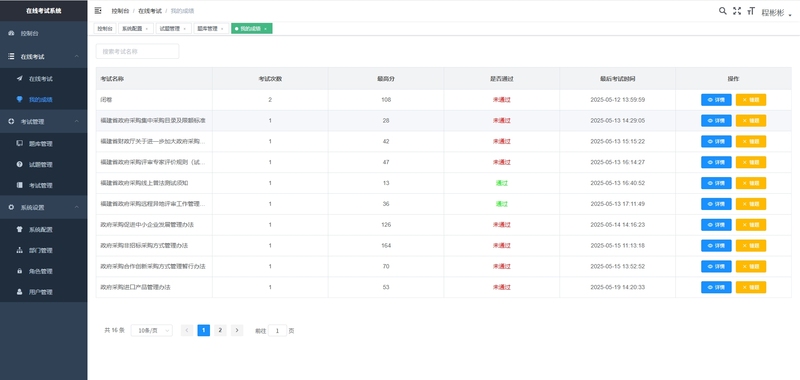
Task: Select 我的成绩 in the sidebar
Action: (x=43, y=99)
